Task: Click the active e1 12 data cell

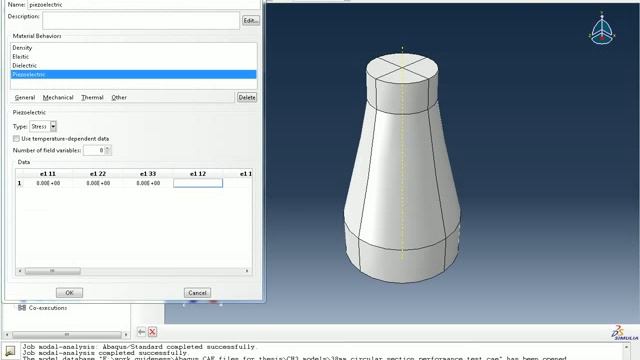Action: coord(198,183)
